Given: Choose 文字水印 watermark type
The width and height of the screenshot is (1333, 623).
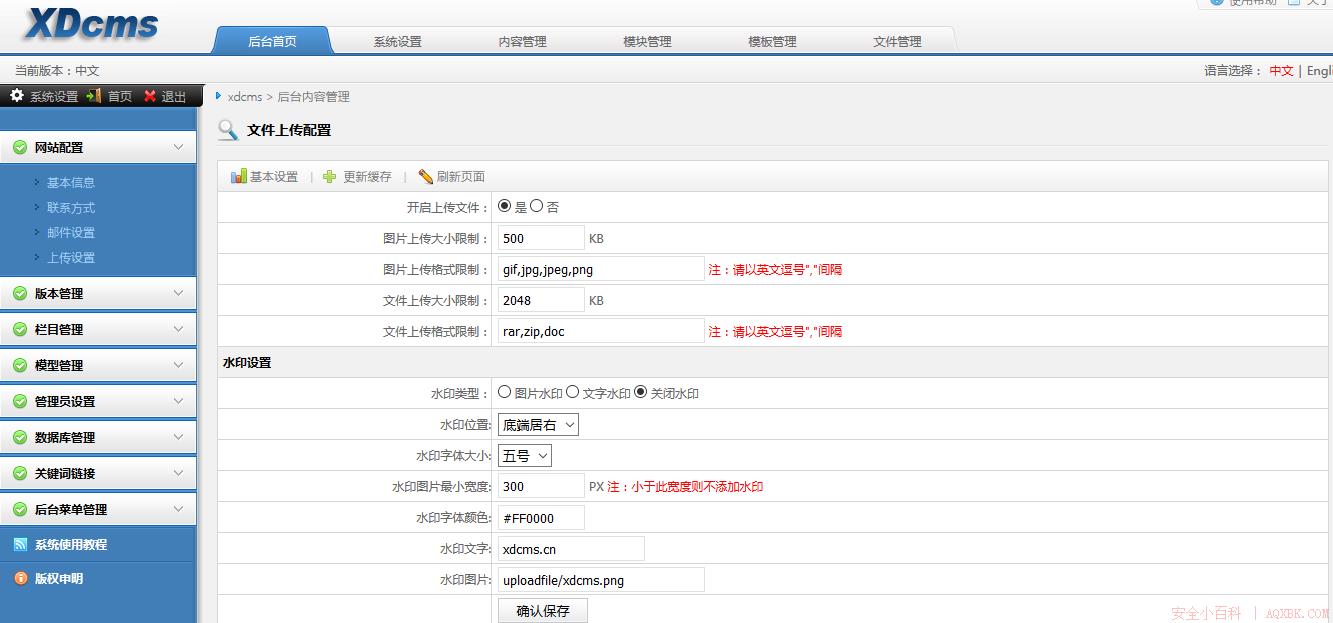Looking at the screenshot, I should (x=572, y=392).
